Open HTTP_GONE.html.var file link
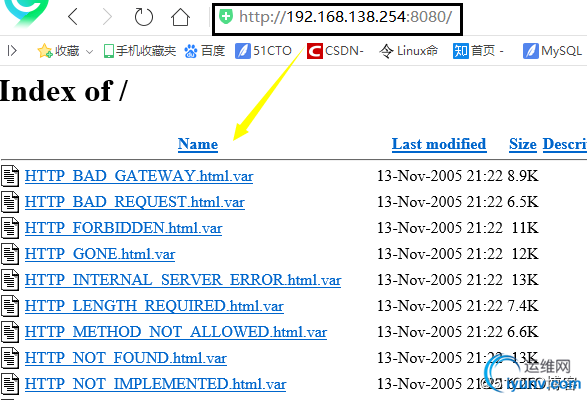Screen dimensions: 587x400 point(100,254)
